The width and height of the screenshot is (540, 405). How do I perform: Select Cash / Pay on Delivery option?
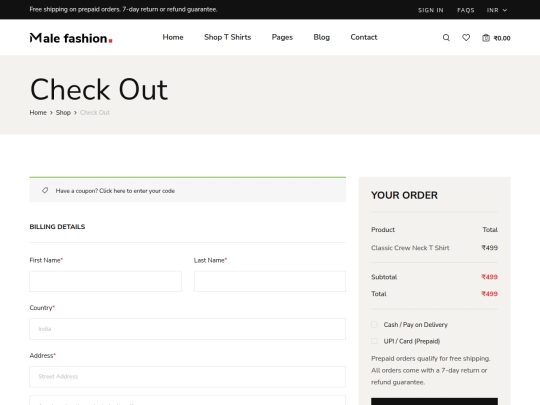[x=374, y=324]
